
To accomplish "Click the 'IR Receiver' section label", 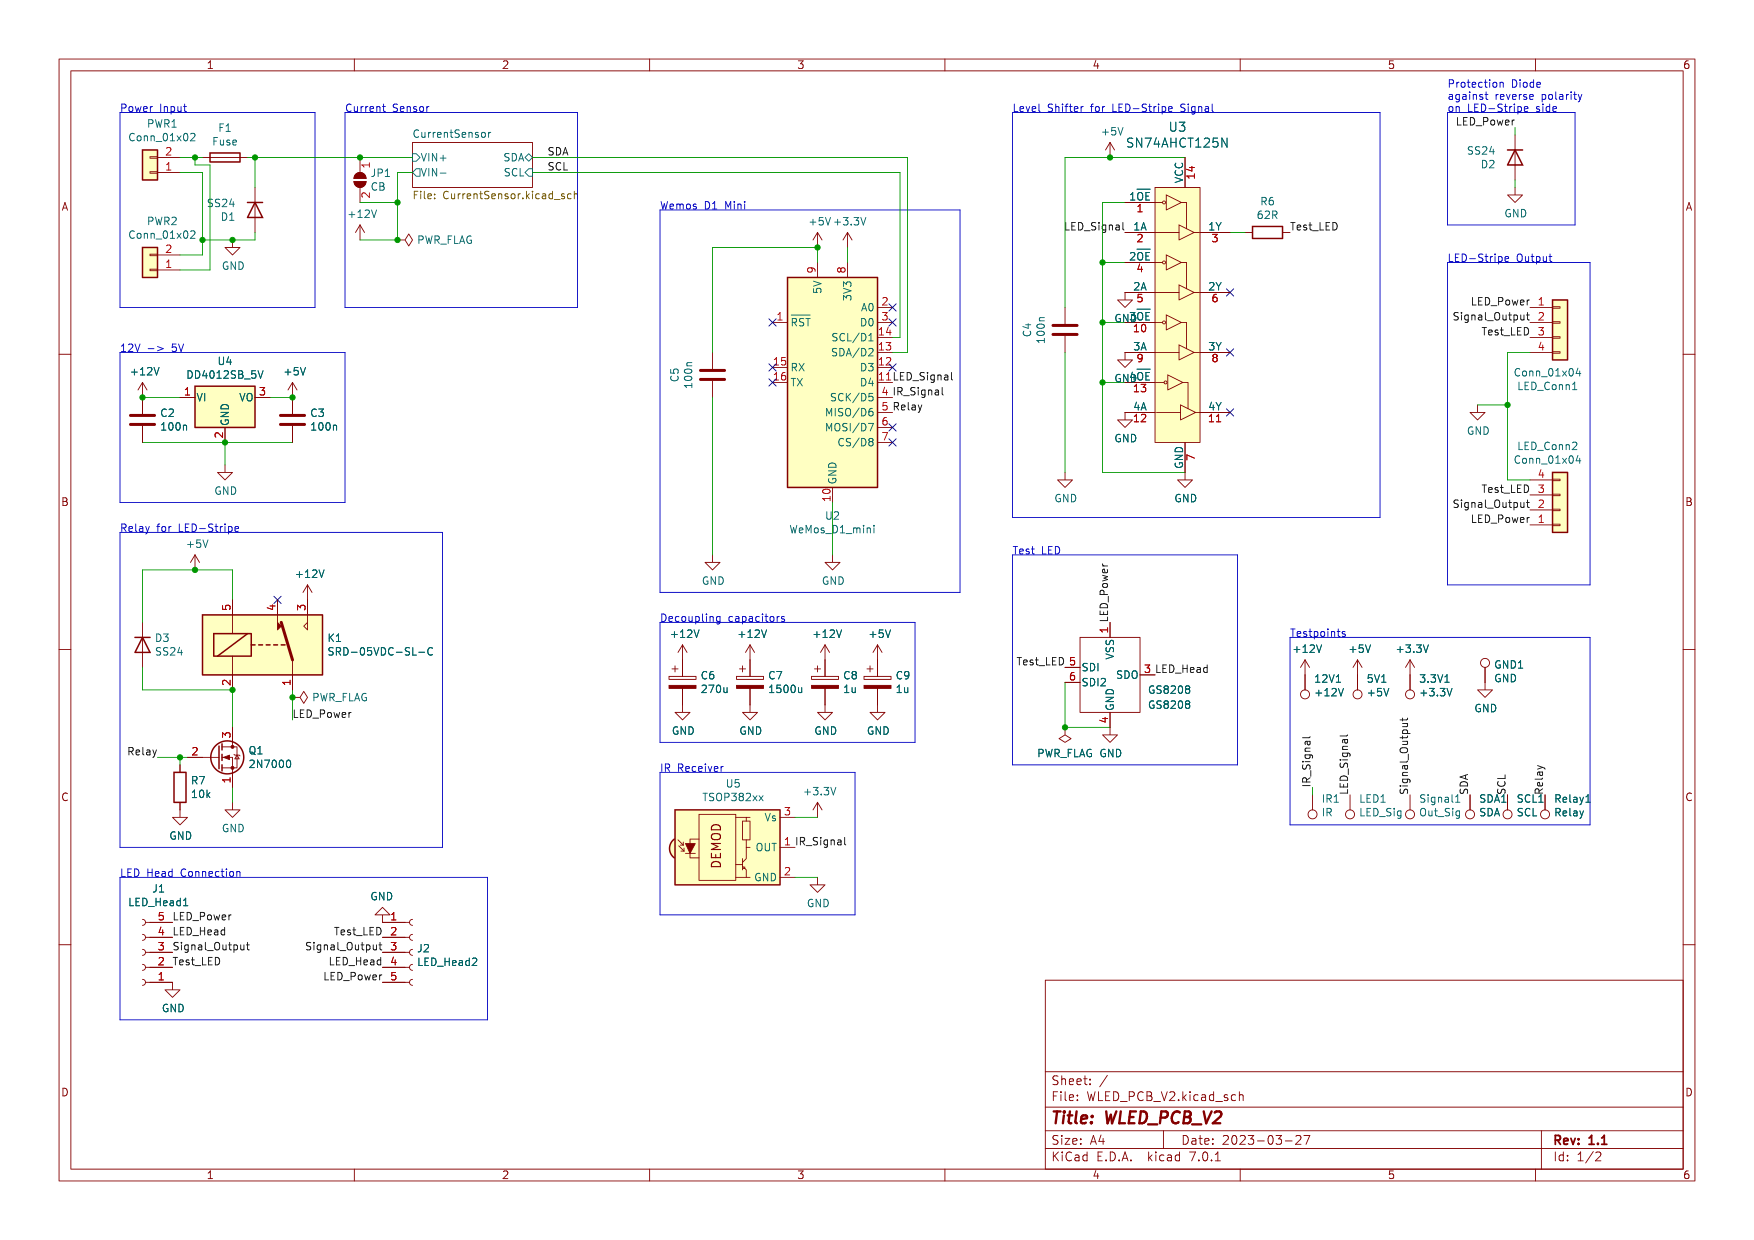I will [x=692, y=768].
